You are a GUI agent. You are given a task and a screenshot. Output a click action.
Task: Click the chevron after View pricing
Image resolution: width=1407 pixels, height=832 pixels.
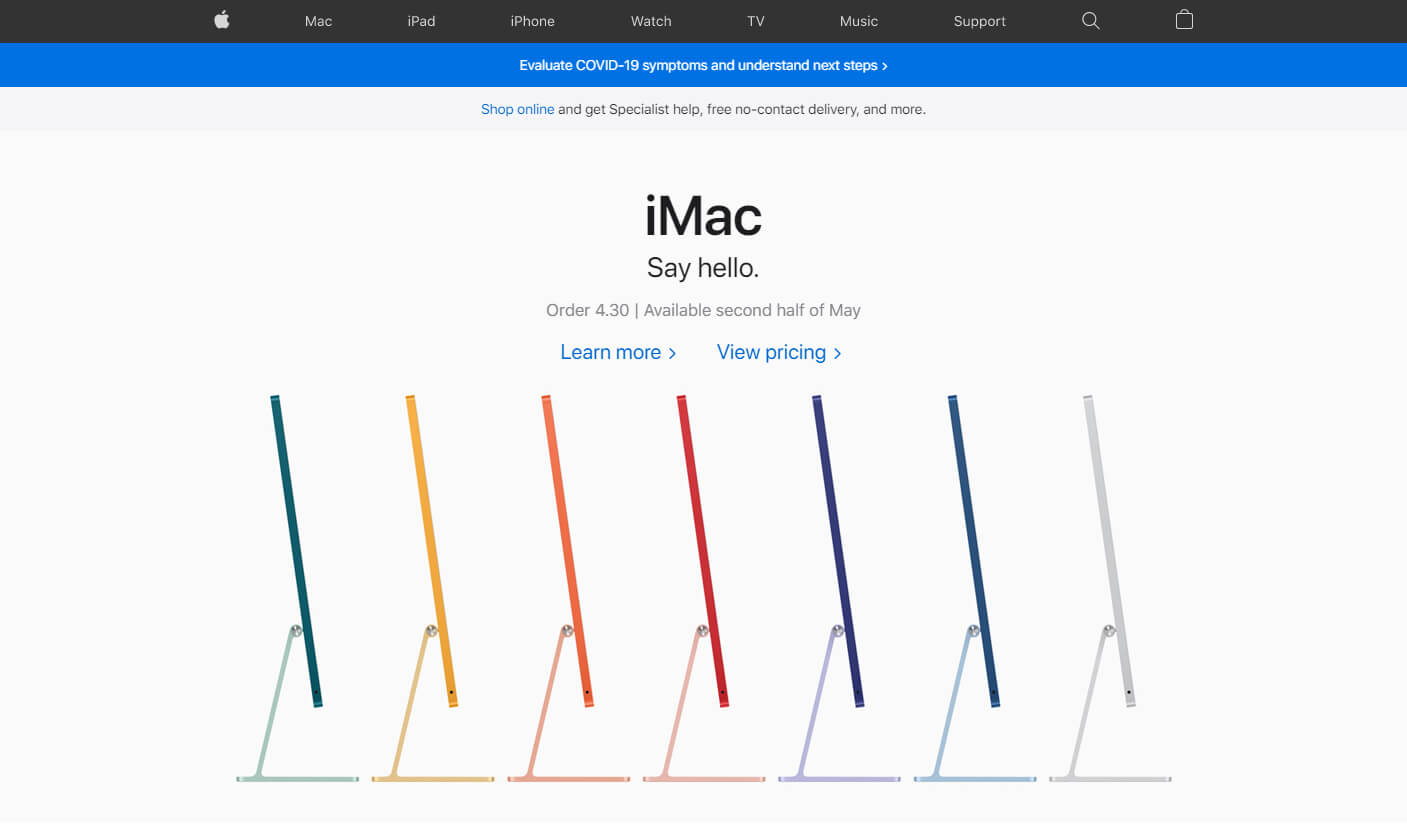[838, 352]
